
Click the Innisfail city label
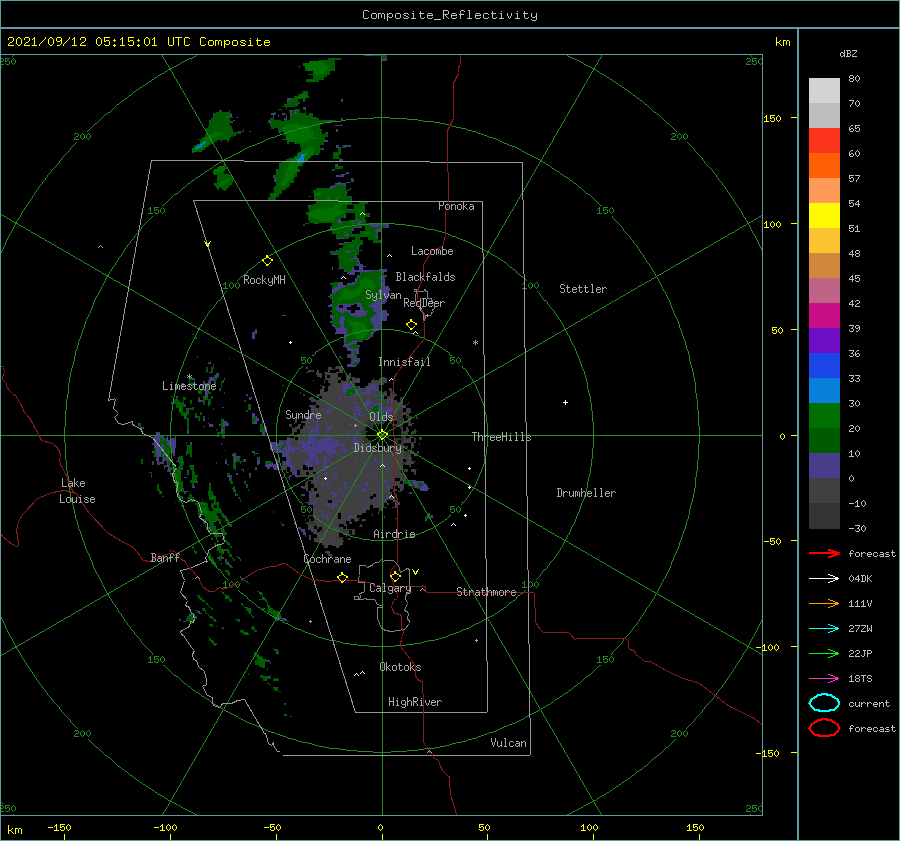coord(405,362)
